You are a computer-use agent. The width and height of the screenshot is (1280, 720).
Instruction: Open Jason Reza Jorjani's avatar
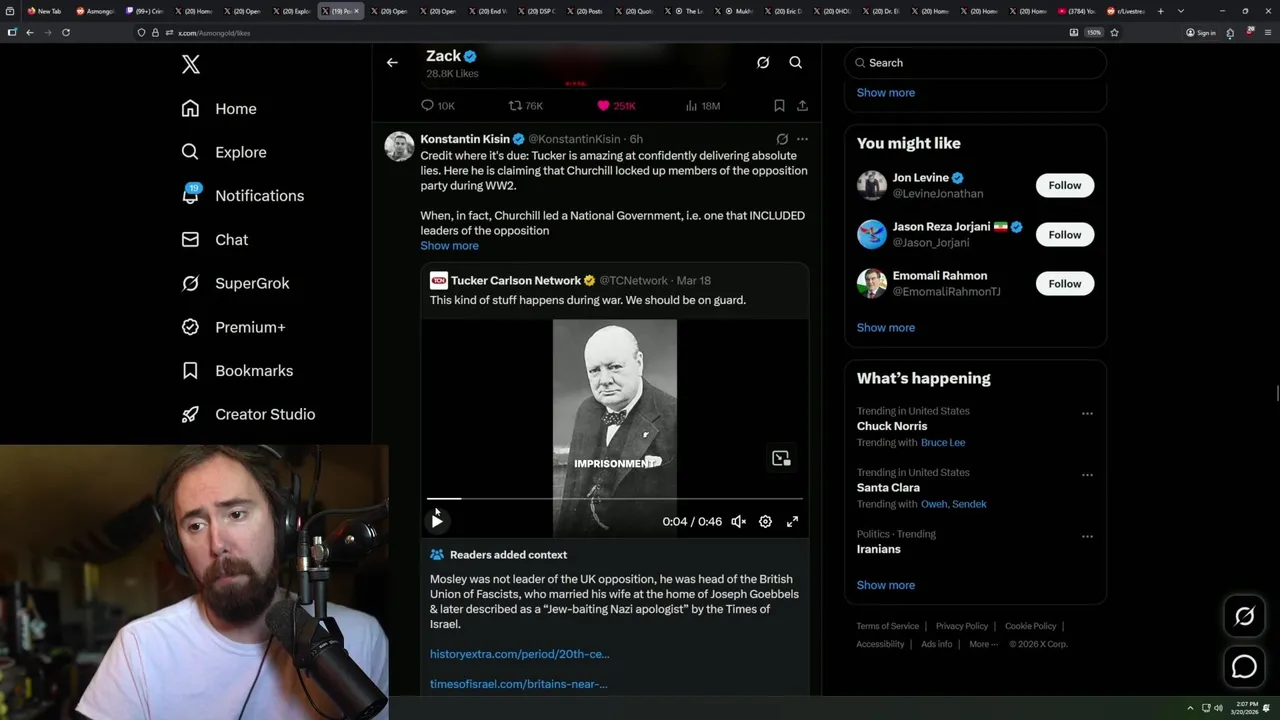point(872,234)
